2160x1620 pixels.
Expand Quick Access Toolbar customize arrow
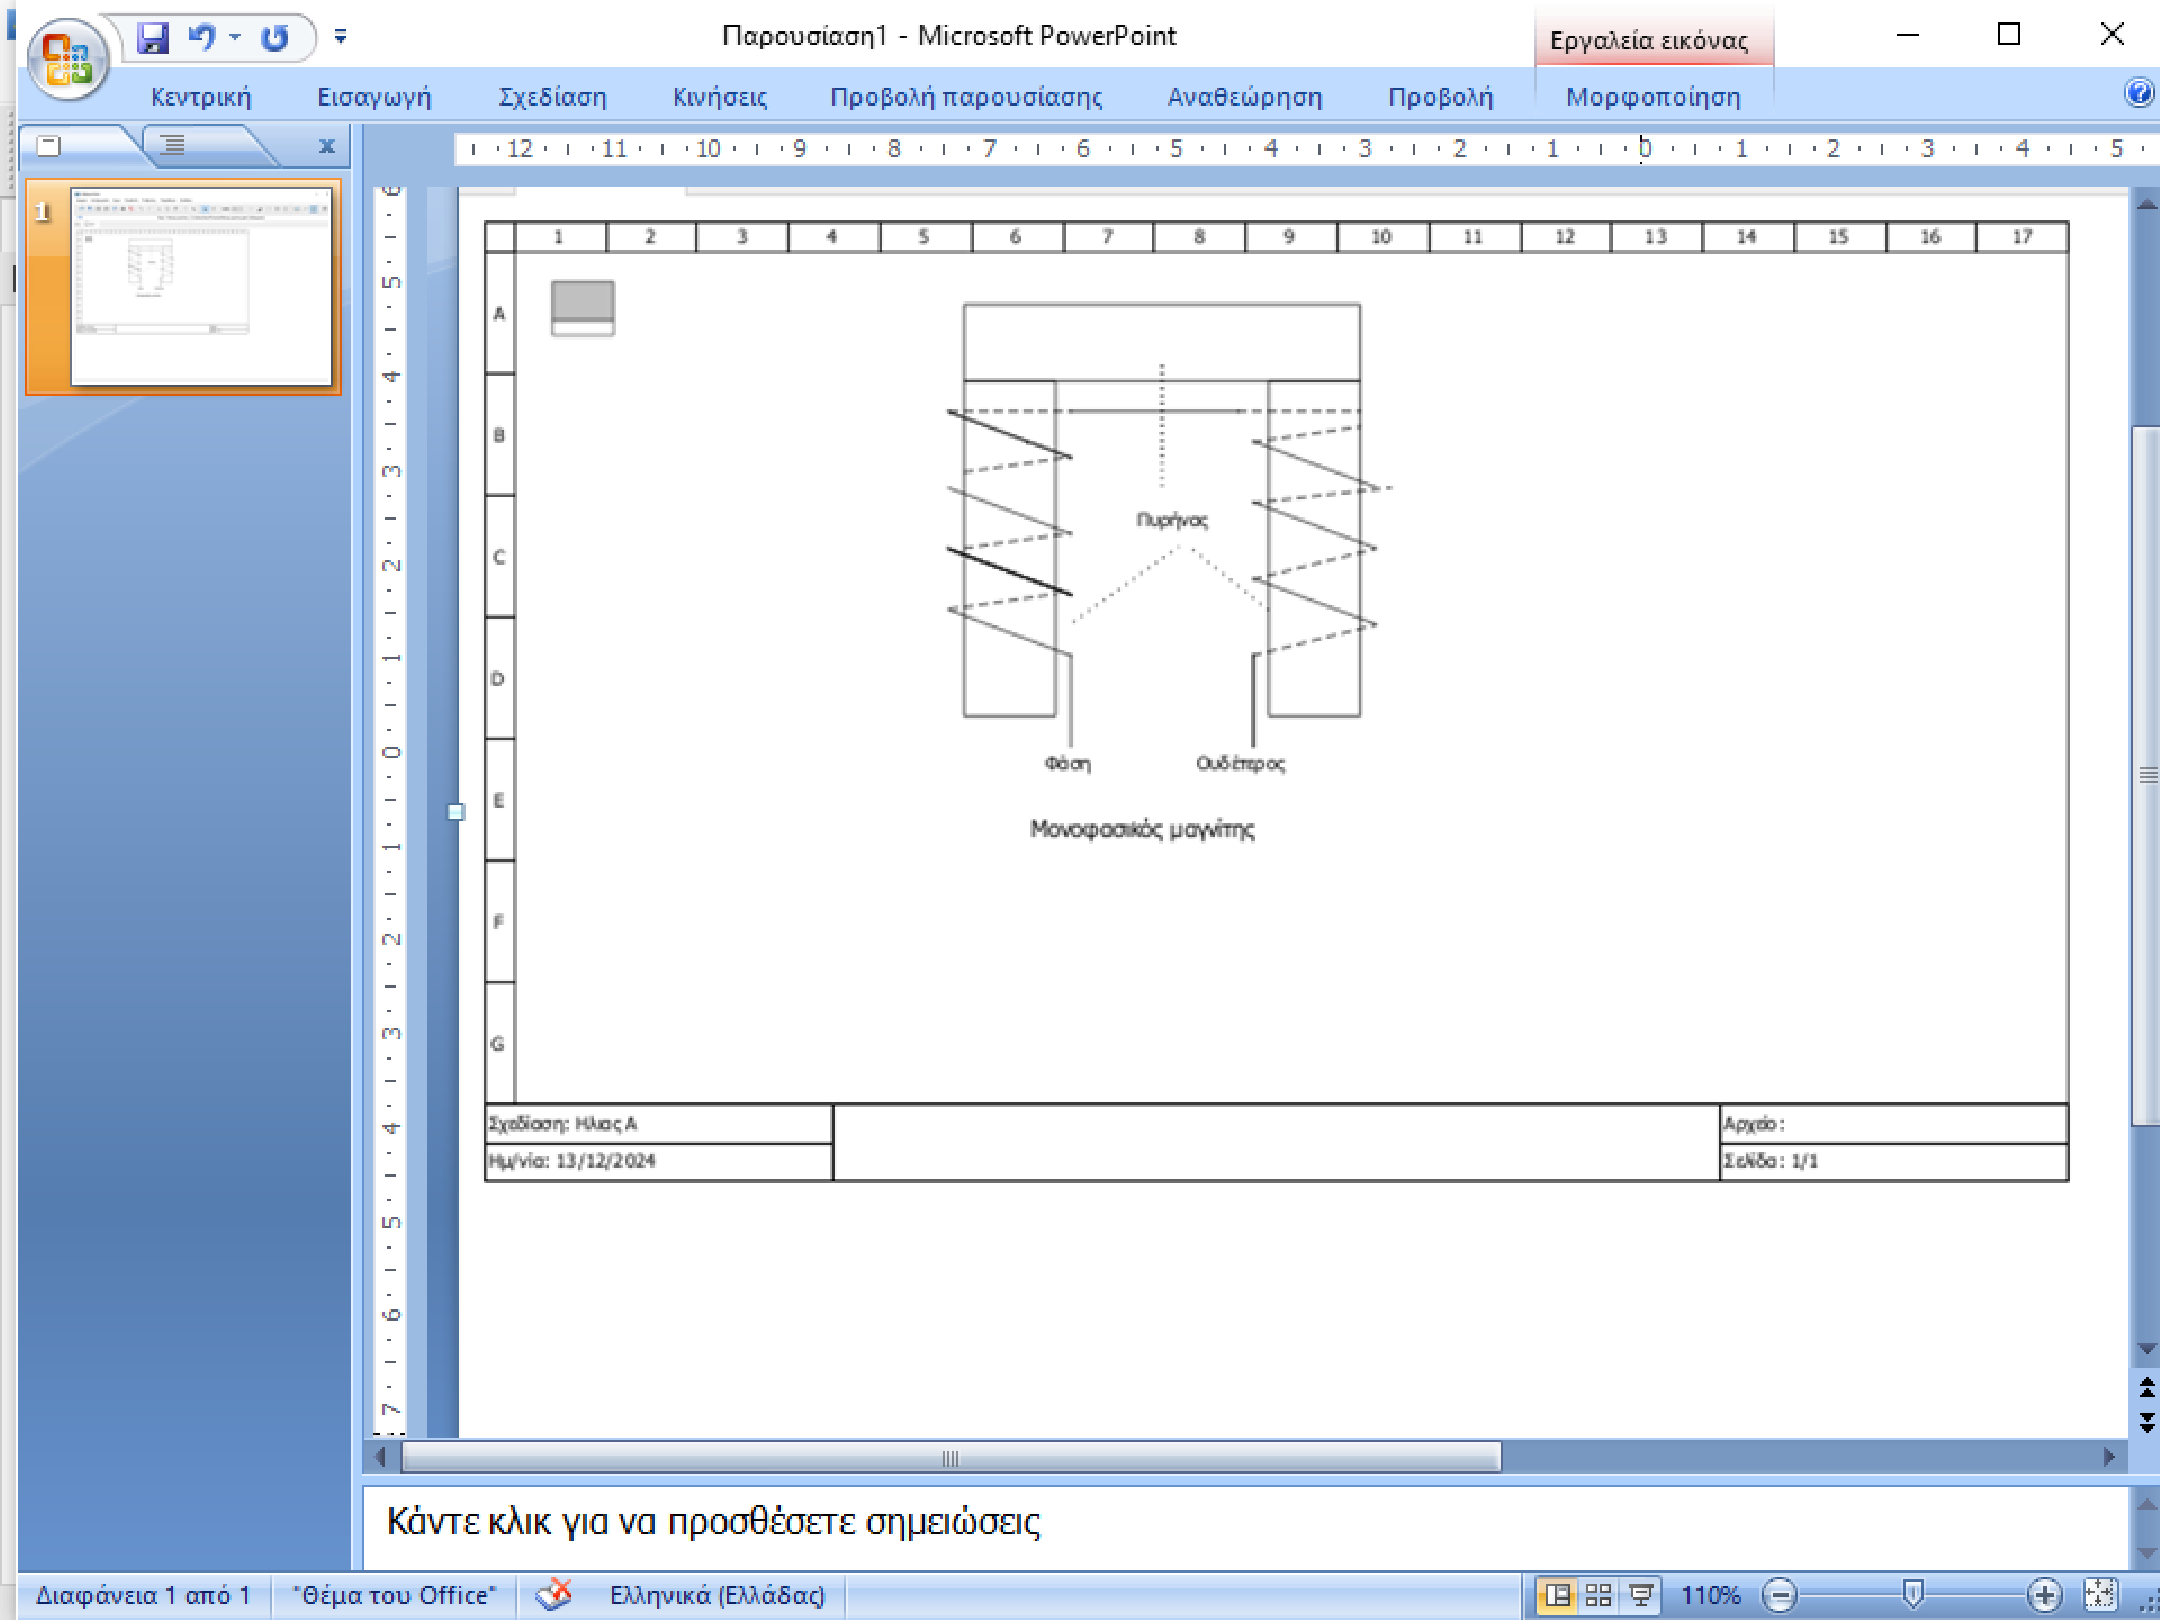(340, 38)
